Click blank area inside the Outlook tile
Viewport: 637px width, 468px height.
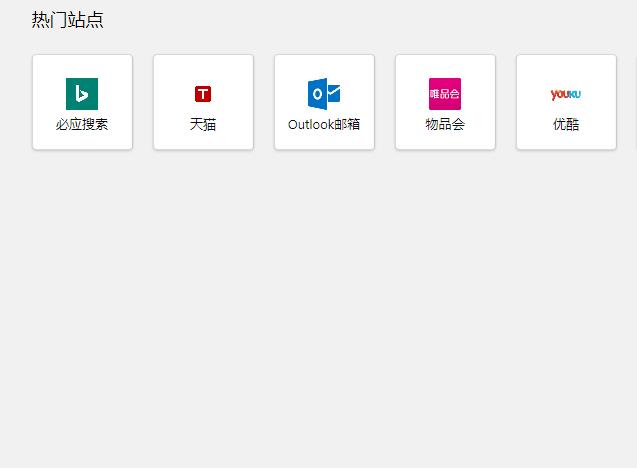pyautogui.click(x=292, y=72)
